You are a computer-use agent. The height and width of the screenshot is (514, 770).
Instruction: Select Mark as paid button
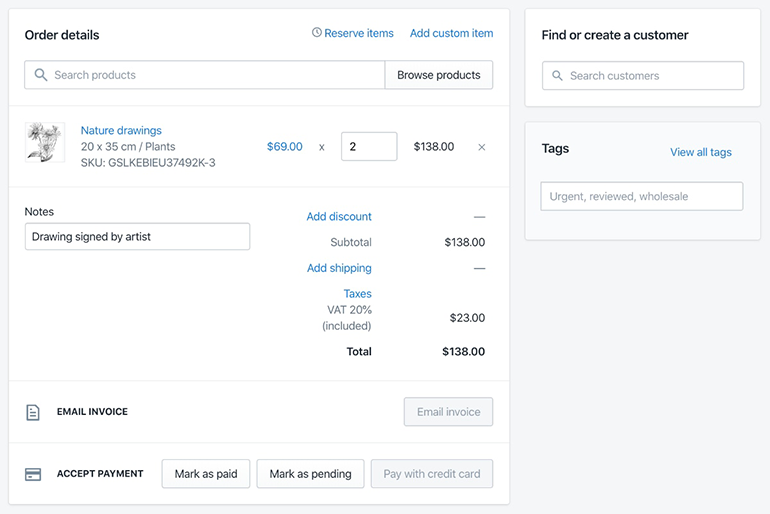pos(206,474)
